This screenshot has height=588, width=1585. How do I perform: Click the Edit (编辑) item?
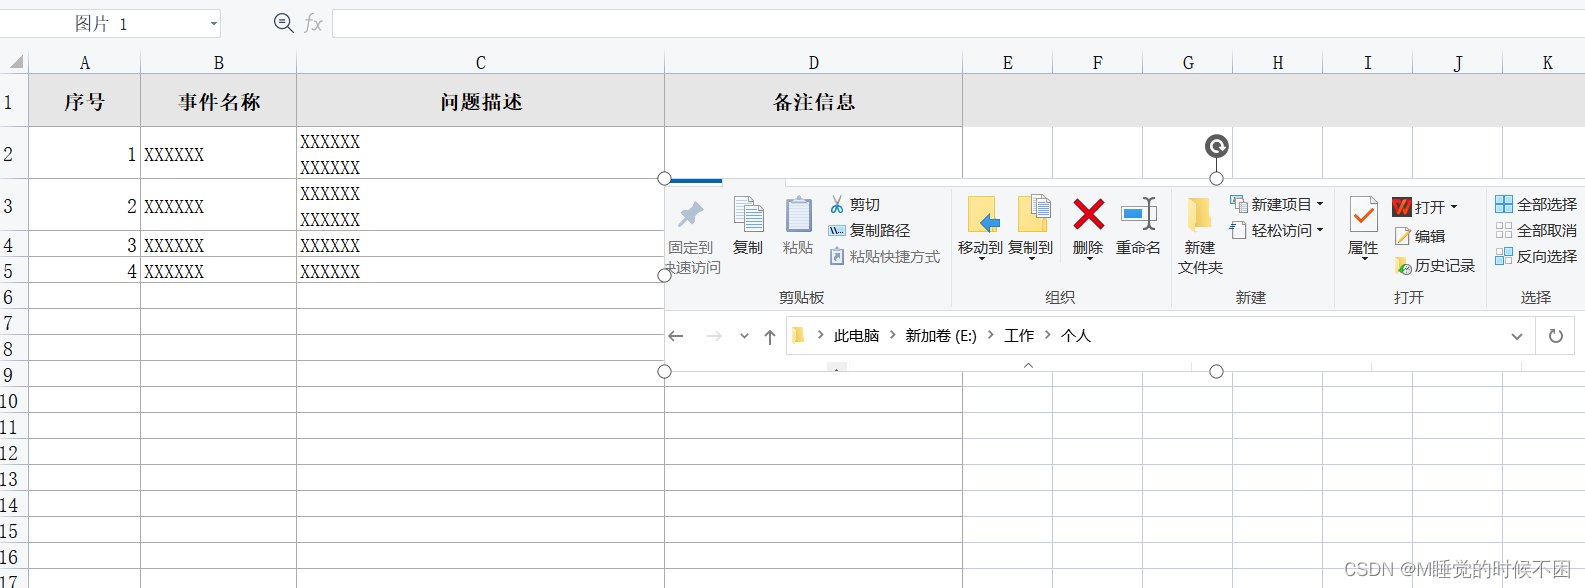1420,236
